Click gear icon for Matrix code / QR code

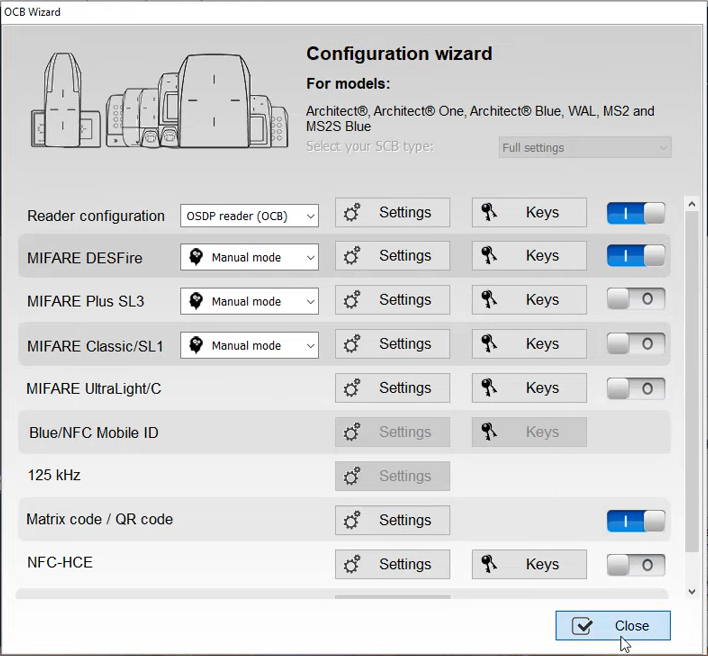coord(352,520)
